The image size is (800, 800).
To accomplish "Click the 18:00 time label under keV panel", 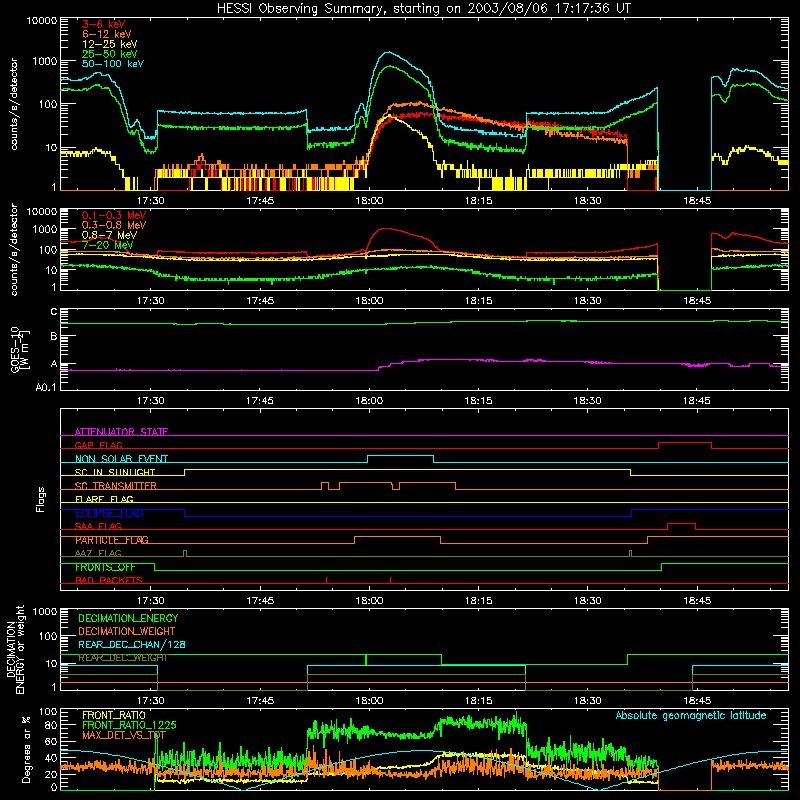I will (369, 201).
